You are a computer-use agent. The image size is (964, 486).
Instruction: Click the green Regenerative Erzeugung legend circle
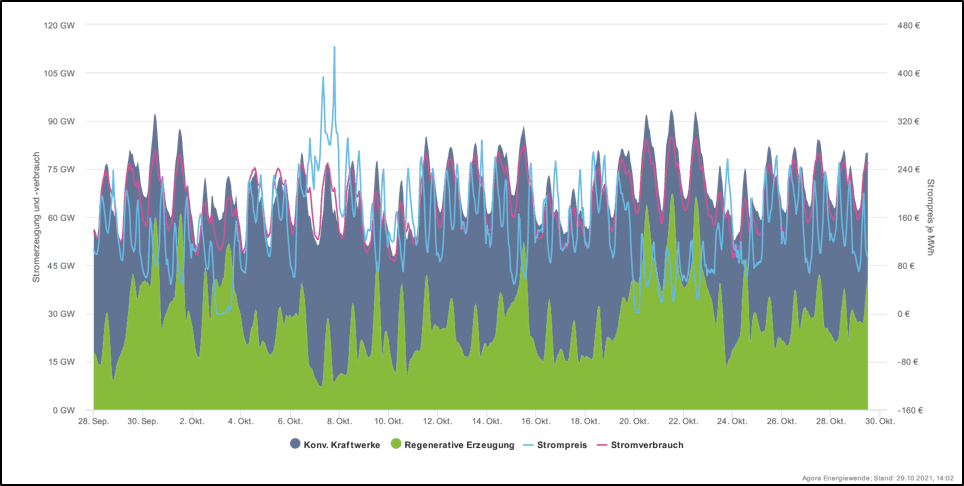coord(396,444)
